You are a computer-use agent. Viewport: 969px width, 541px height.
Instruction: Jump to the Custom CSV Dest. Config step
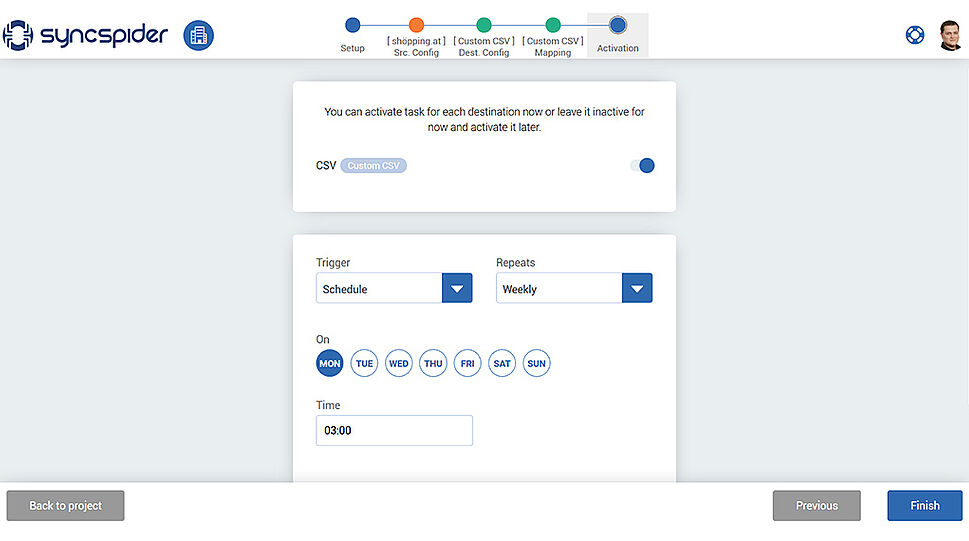click(x=484, y=25)
